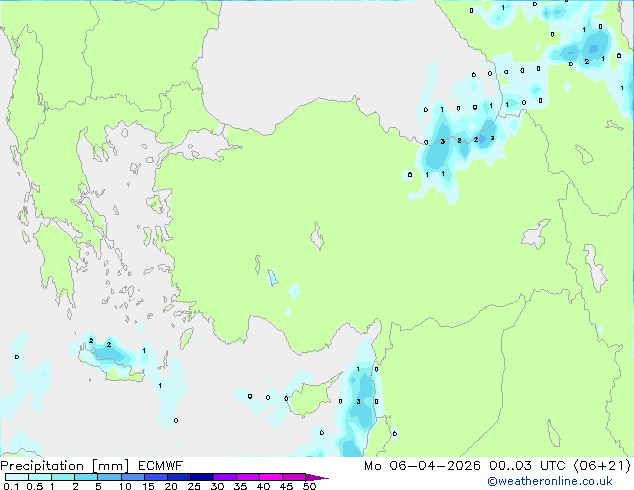Click the '(06+21)' forecast run label

(602, 466)
